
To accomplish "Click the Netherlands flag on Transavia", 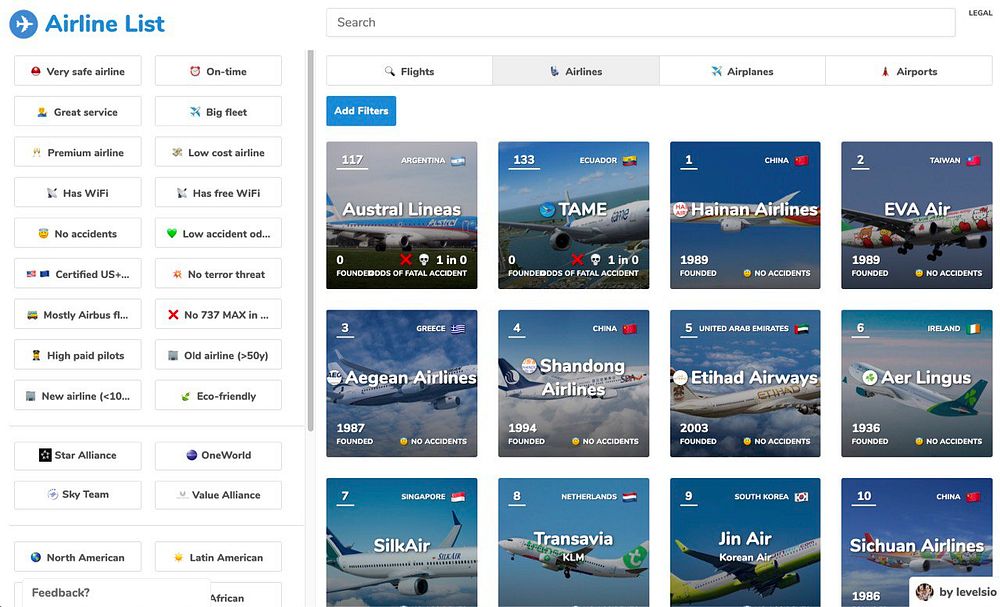I will tap(629, 497).
